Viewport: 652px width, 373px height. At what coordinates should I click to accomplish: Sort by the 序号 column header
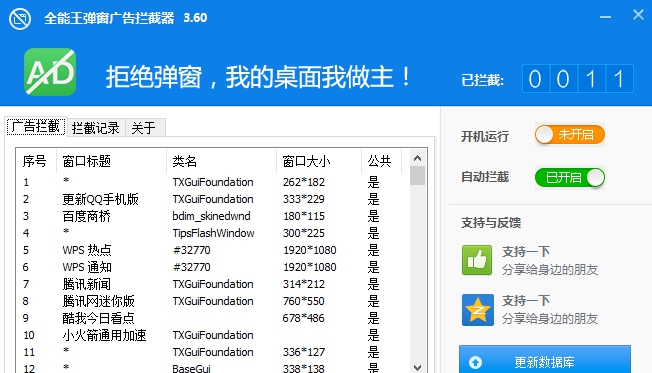(35, 161)
